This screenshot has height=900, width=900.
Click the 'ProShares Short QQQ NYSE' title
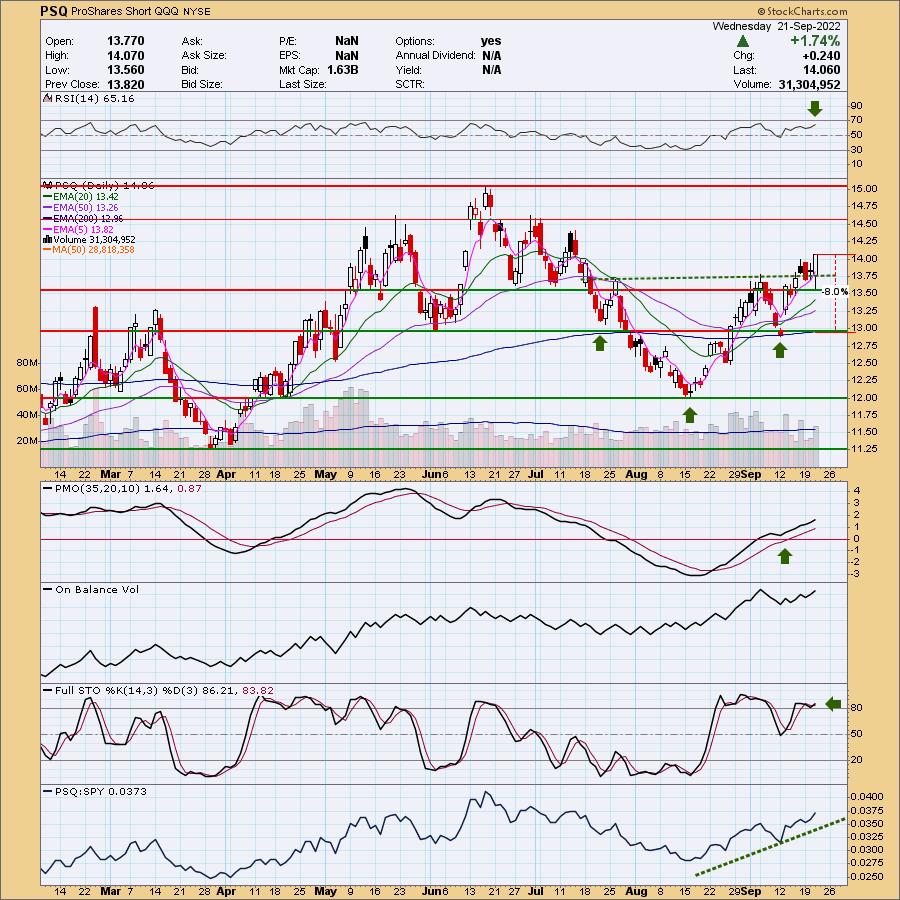click(141, 11)
